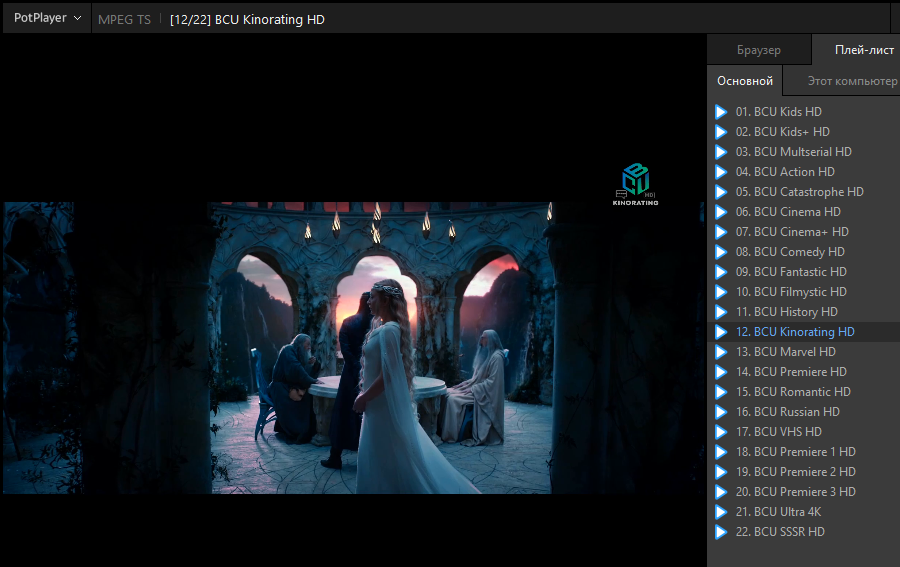The width and height of the screenshot is (900, 567).
Task: Click play icon beside BCU Kids+ HD
Action: [x=721, y=132]
